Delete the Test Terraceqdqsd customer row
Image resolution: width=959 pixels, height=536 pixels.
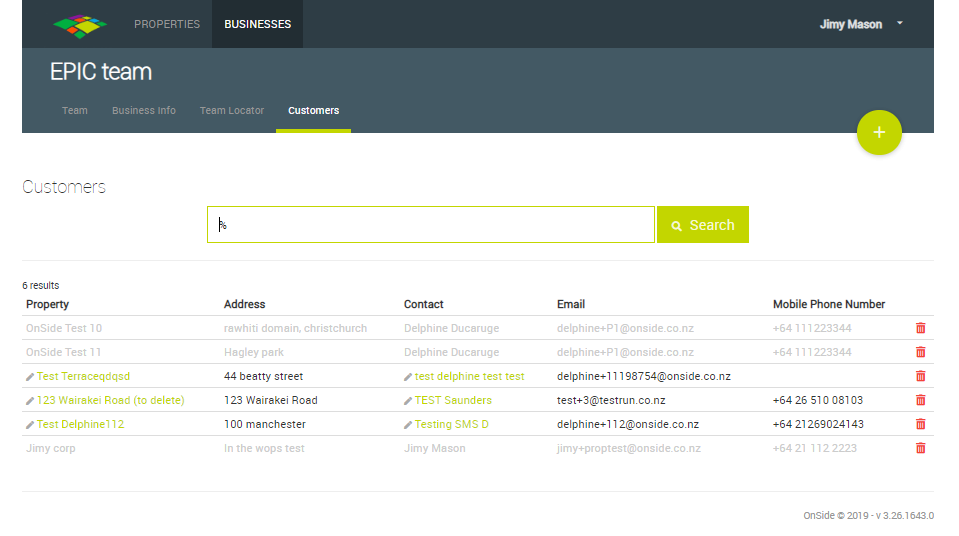920,376
